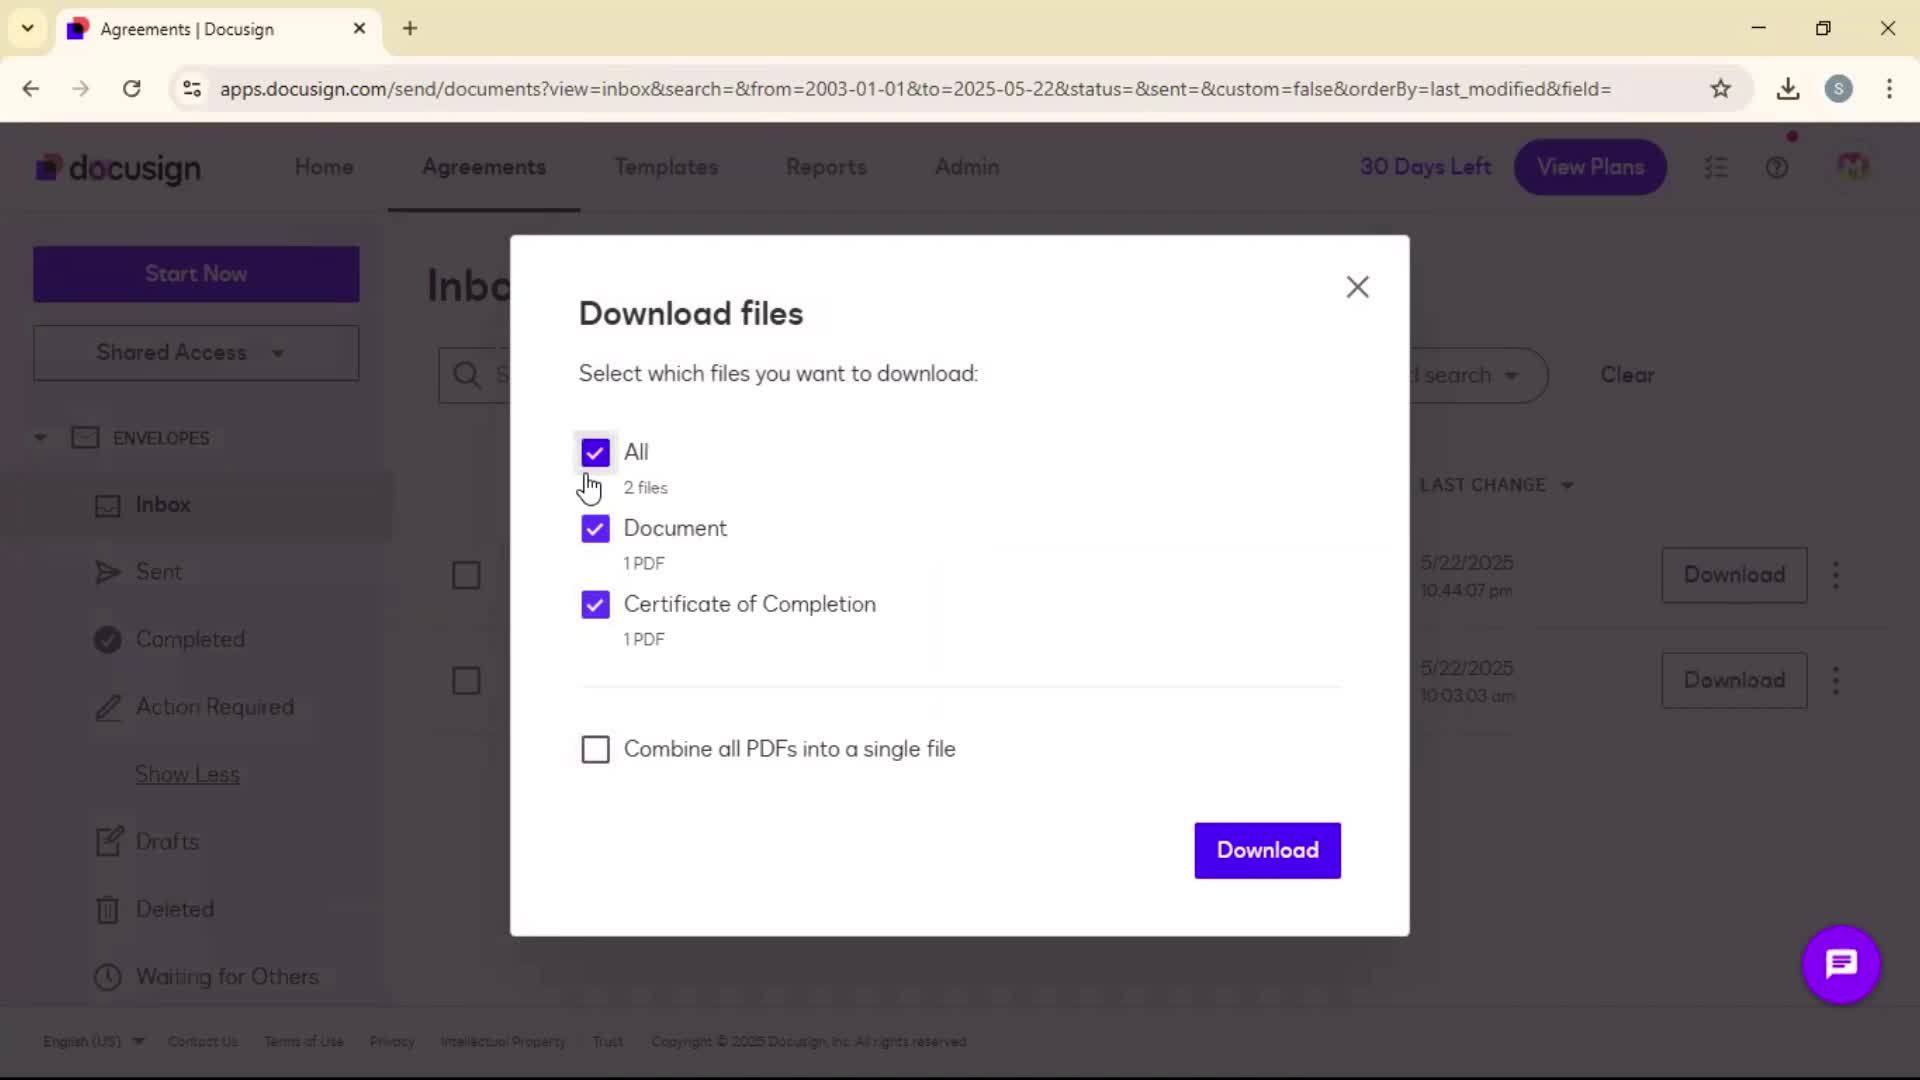The image size is (1920, 1080).
Task: Open more options for 10:44:07 pm envelope
Action: click(x=1835, y=575)
